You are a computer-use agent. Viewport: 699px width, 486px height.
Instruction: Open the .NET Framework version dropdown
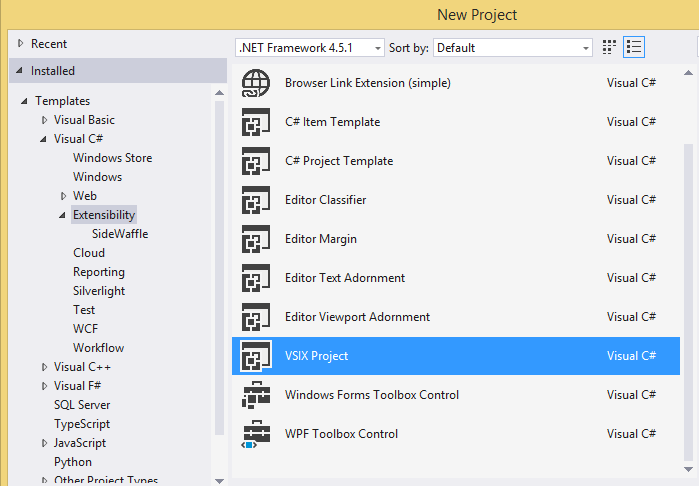310,48
